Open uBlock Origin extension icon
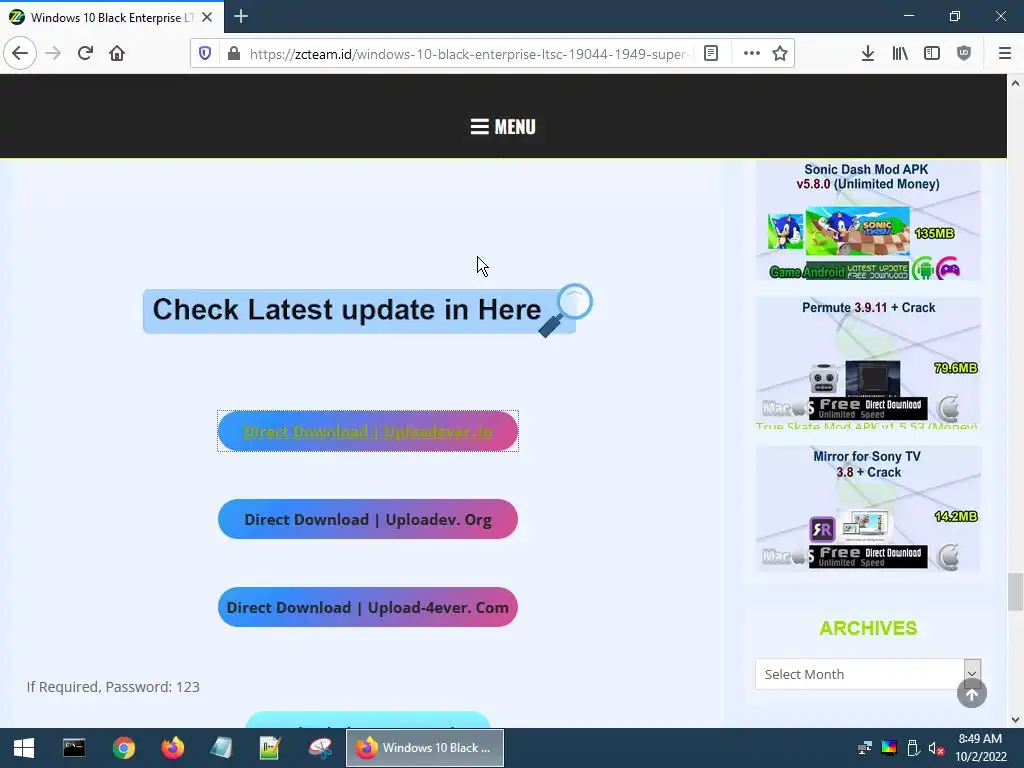The height and width of the screenshot is (768, 1024). [x=964, y=54]
